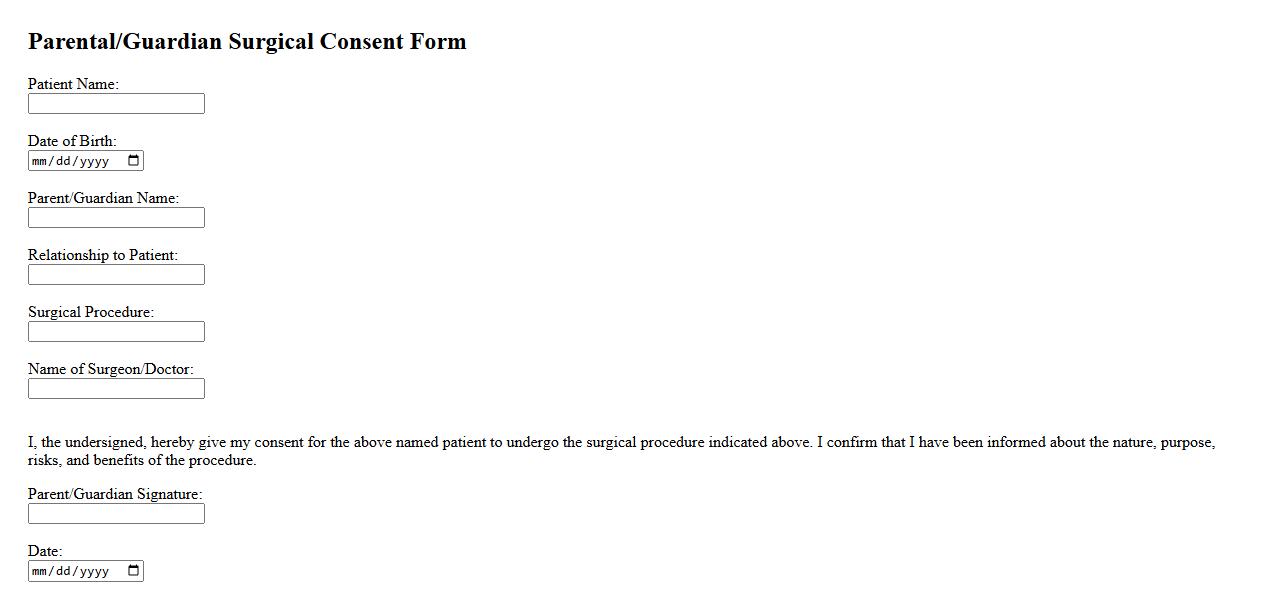Select the month segment in bottom Date field
This screenshot has width=1278, height=601.
[x=40, y=572]
